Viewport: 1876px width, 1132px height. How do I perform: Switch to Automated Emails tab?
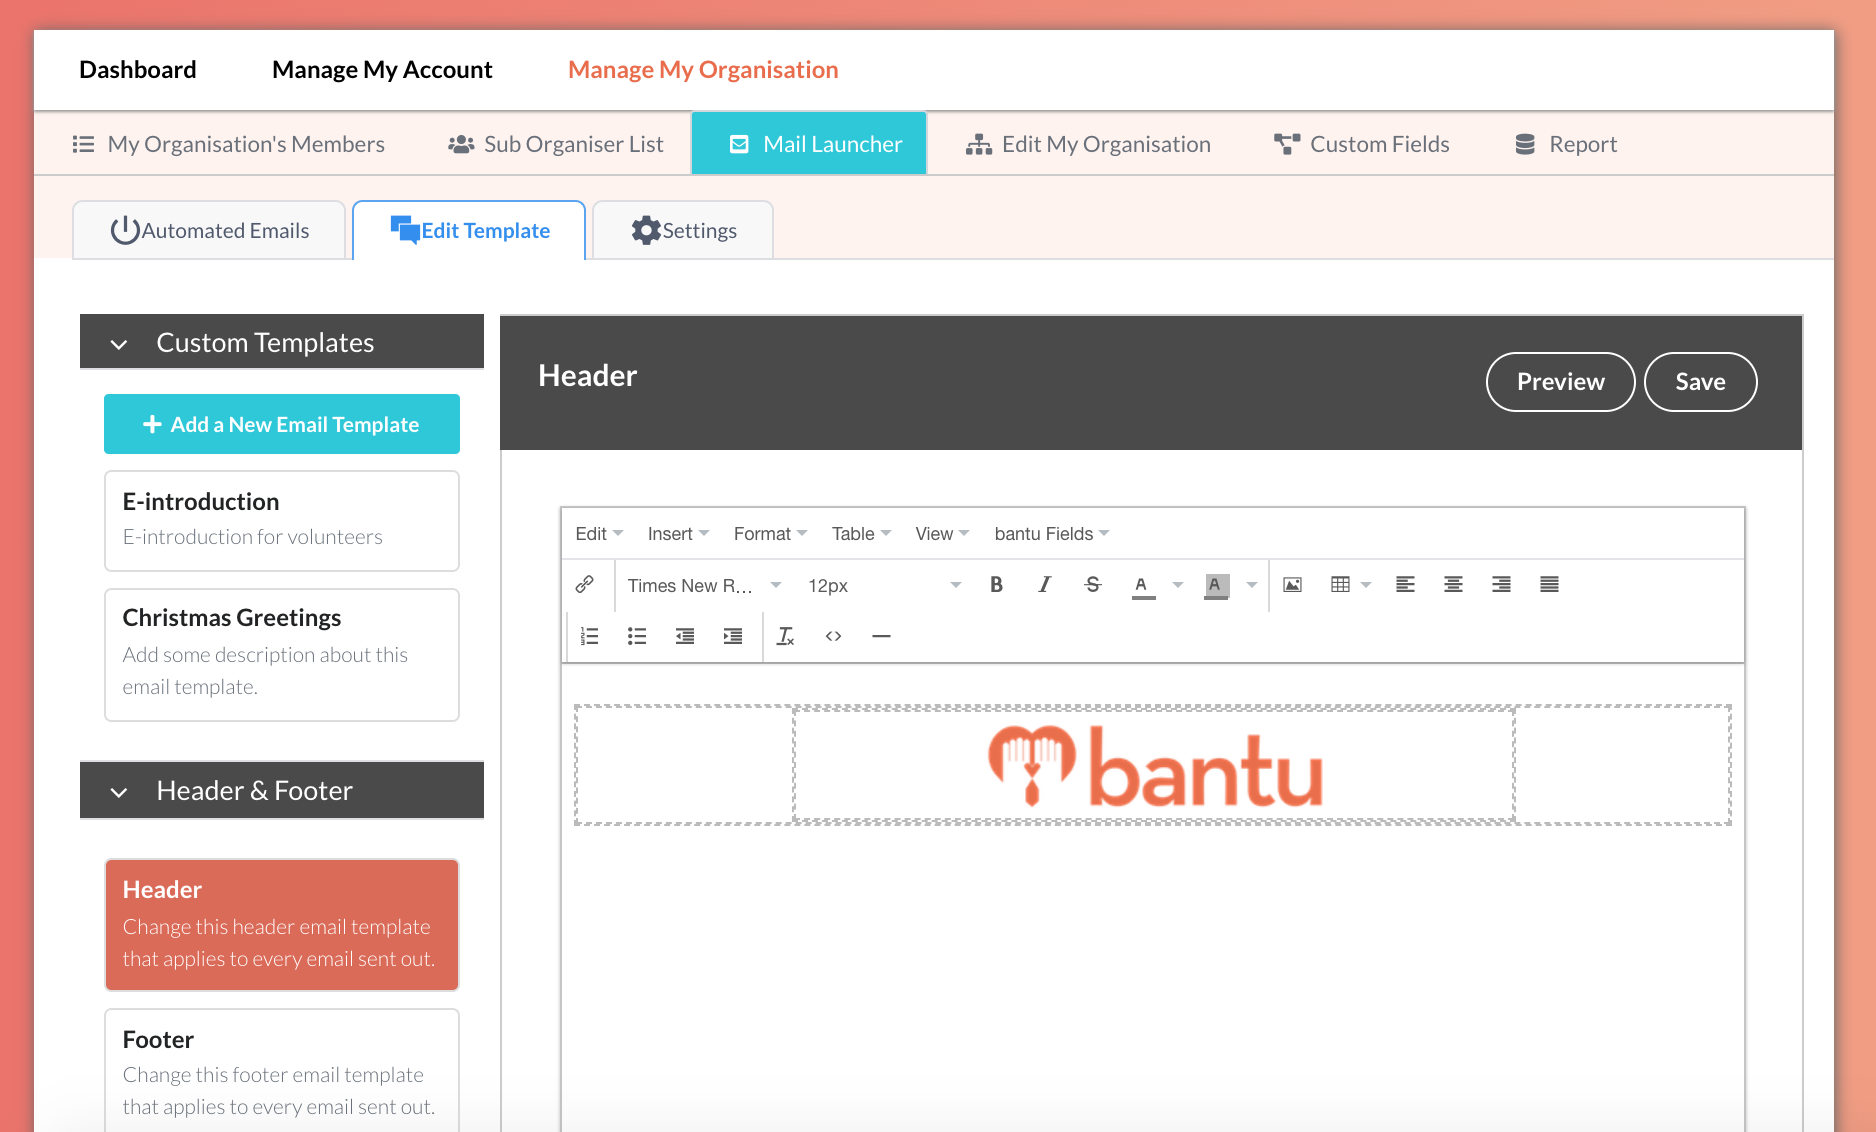click(209, 231)
